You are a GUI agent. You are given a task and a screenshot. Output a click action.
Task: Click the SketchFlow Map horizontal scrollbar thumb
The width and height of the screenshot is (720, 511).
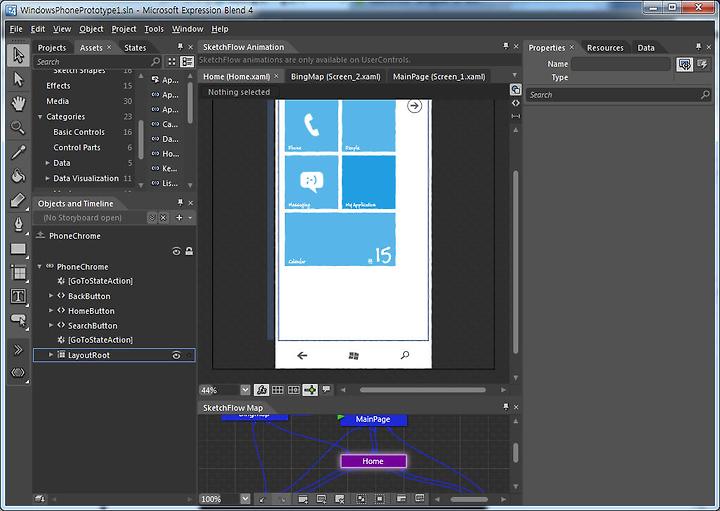pyautogui.click(x=469, y=499)
